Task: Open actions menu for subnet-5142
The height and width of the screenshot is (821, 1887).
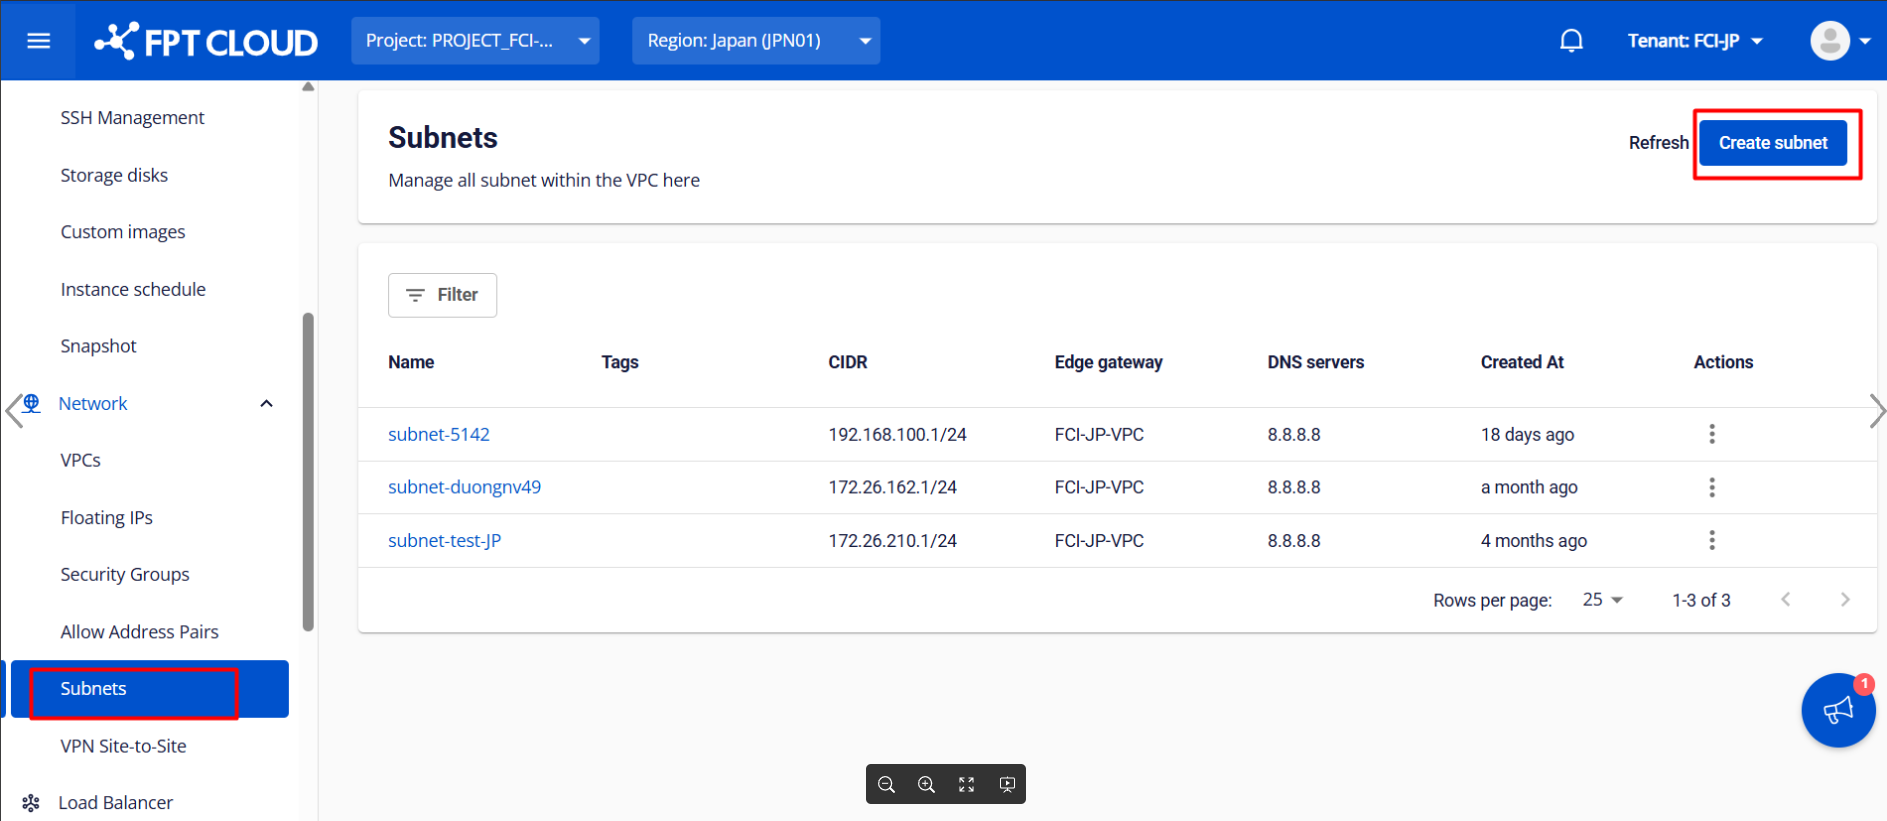Action: [1711, 434]
